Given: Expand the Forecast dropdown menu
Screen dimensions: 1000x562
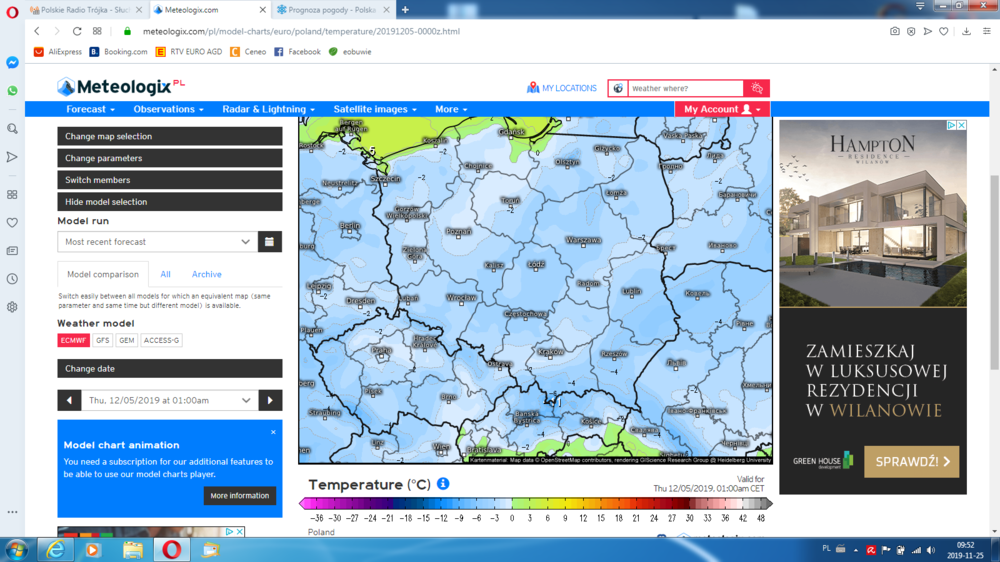Looking at the screenshot, I should pyautogui.click(x=91, y=109).
